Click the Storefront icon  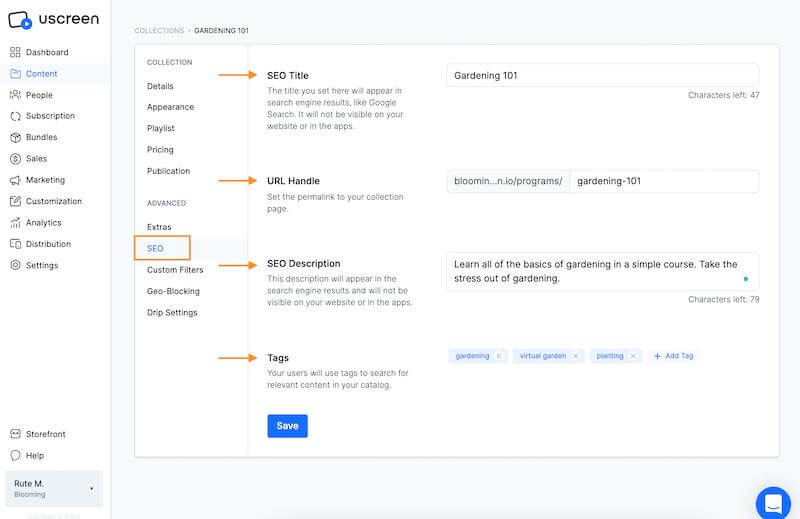16,434
